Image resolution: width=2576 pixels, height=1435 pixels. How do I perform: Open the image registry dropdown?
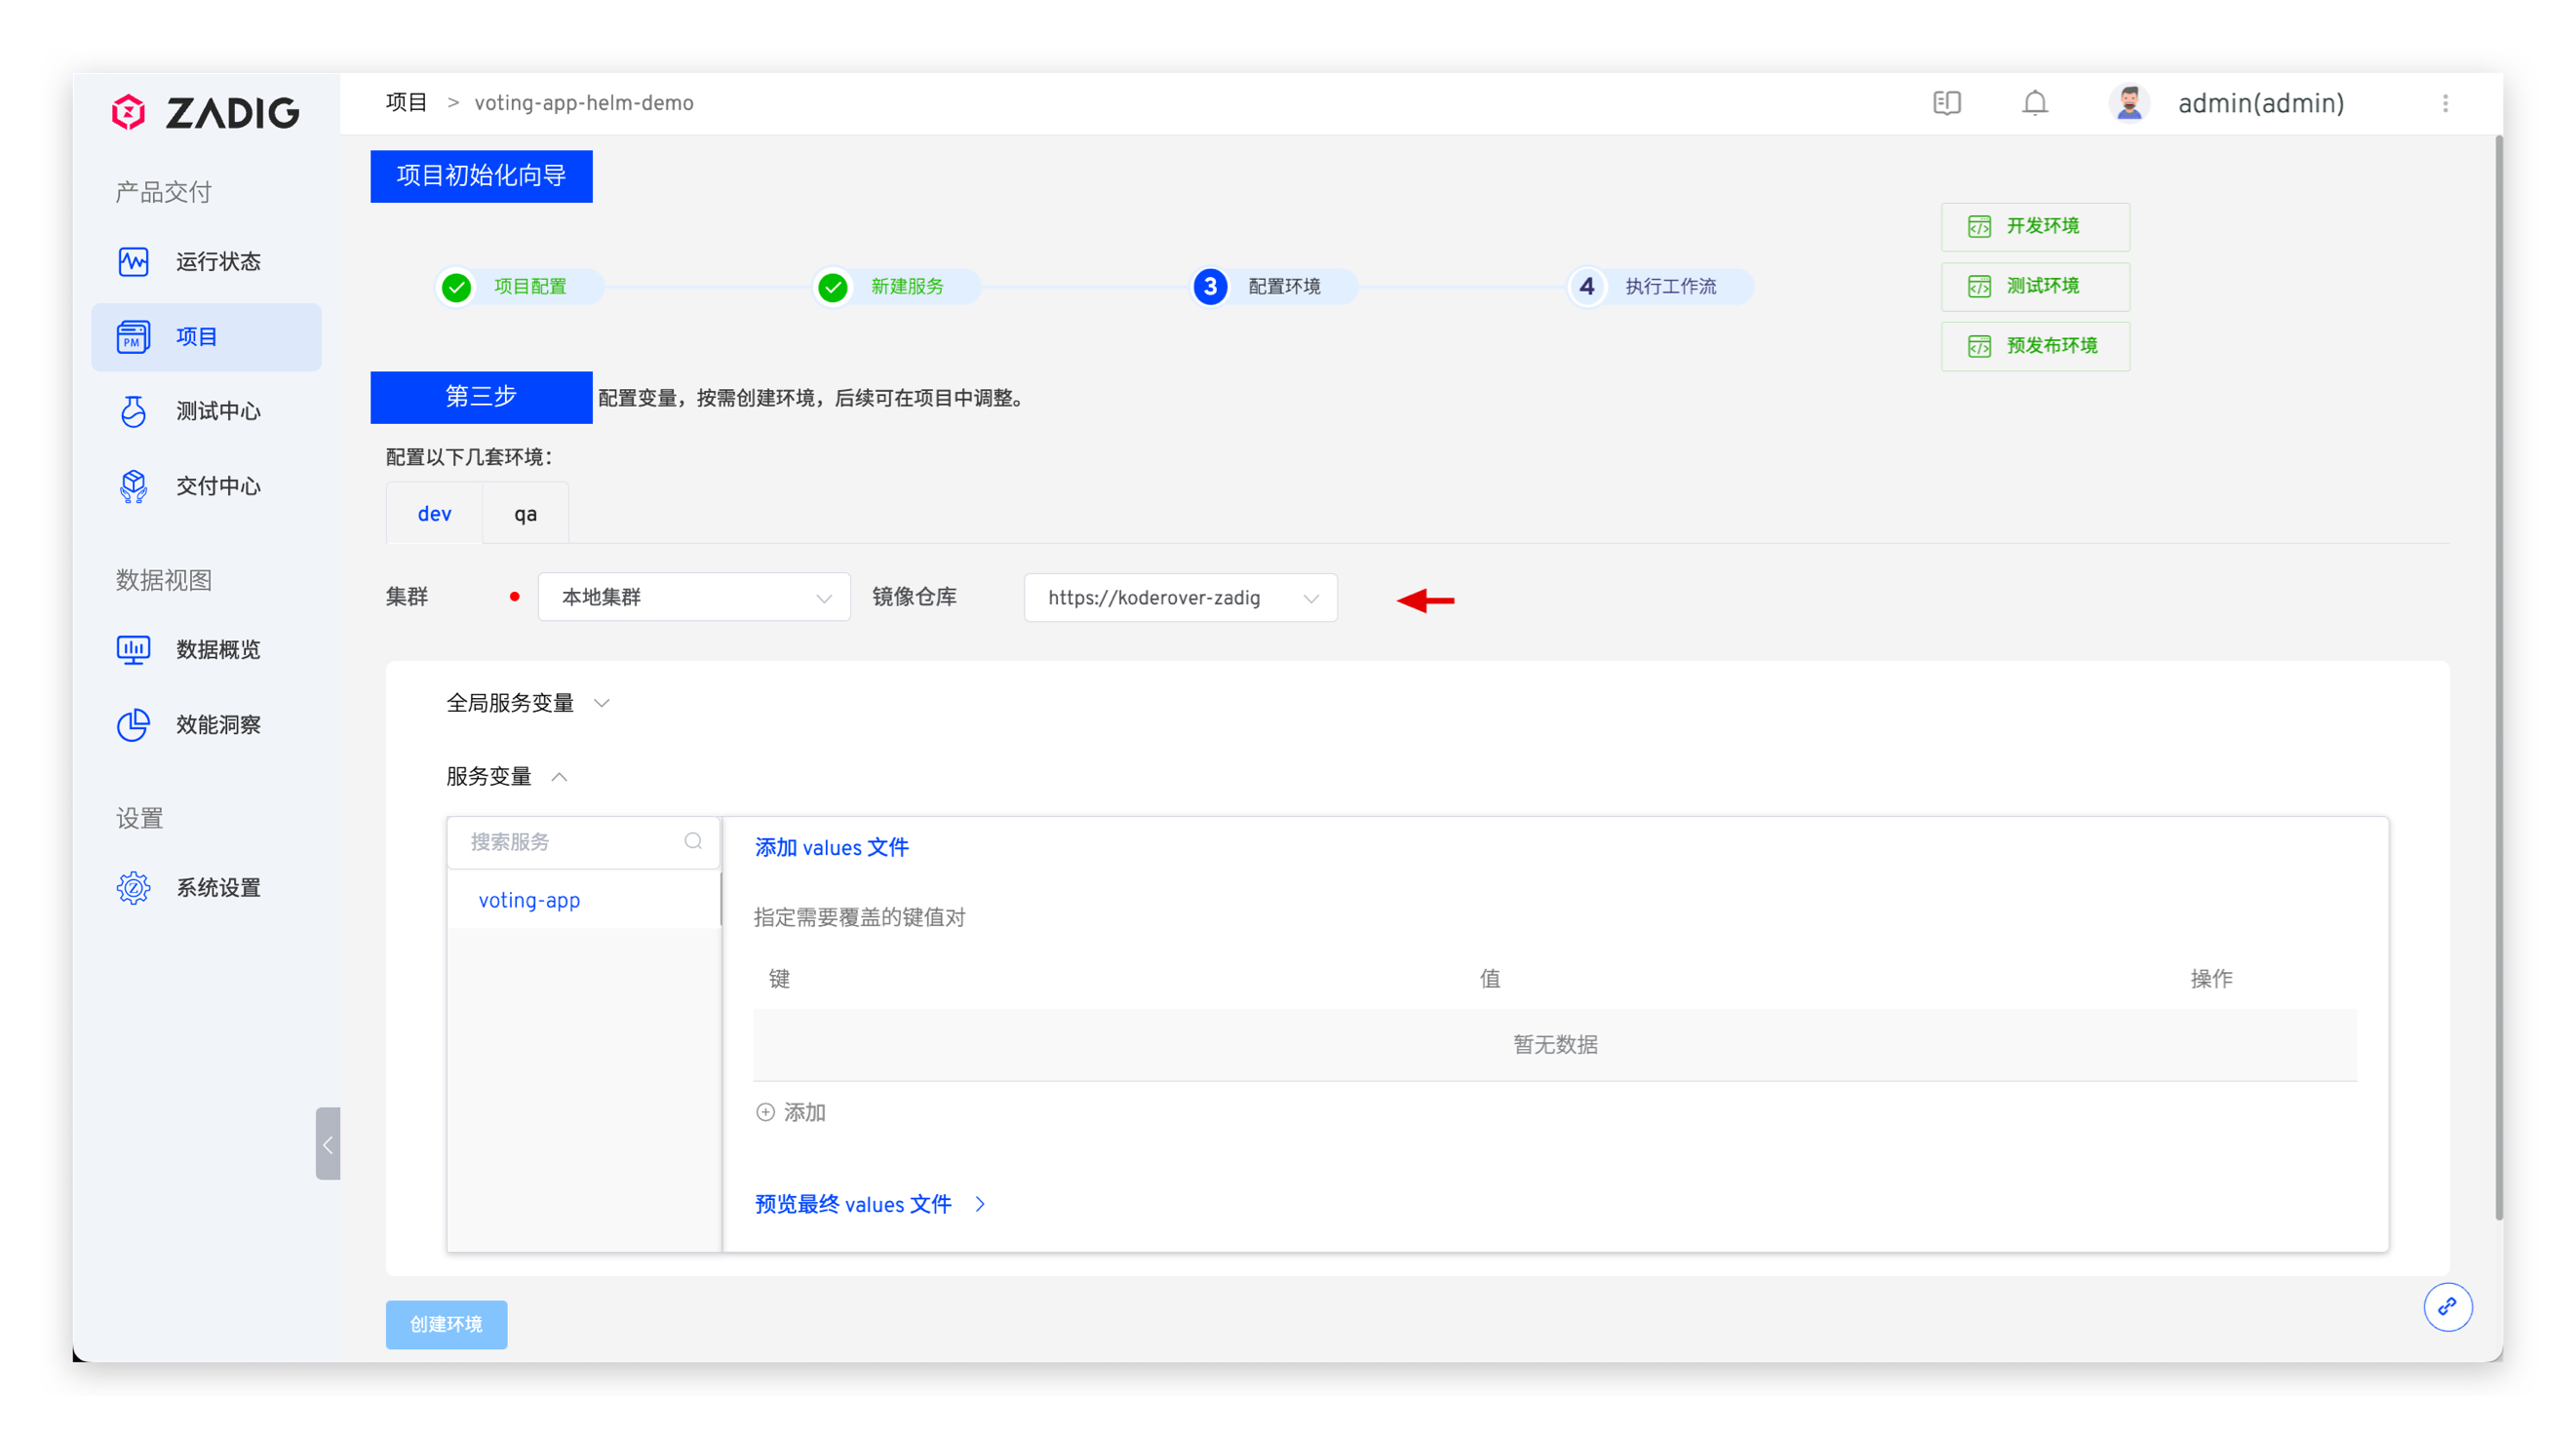(1180, 597)
